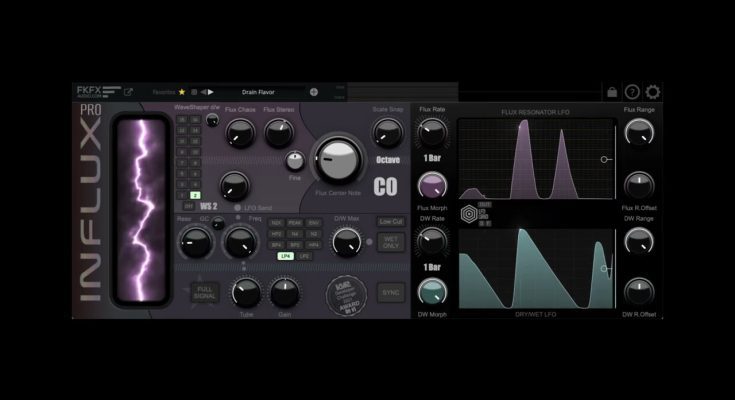Click the Favorites star icon

coord(182,92)
